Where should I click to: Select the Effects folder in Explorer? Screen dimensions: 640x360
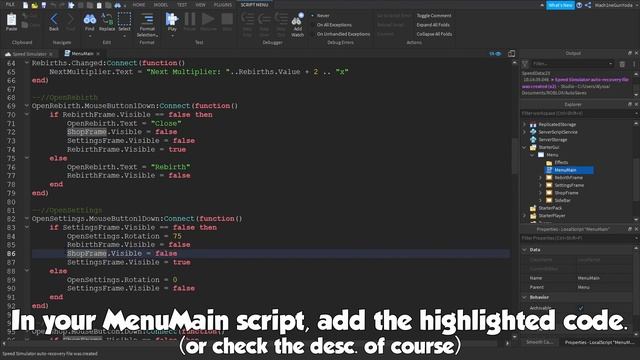pos(561,162)
